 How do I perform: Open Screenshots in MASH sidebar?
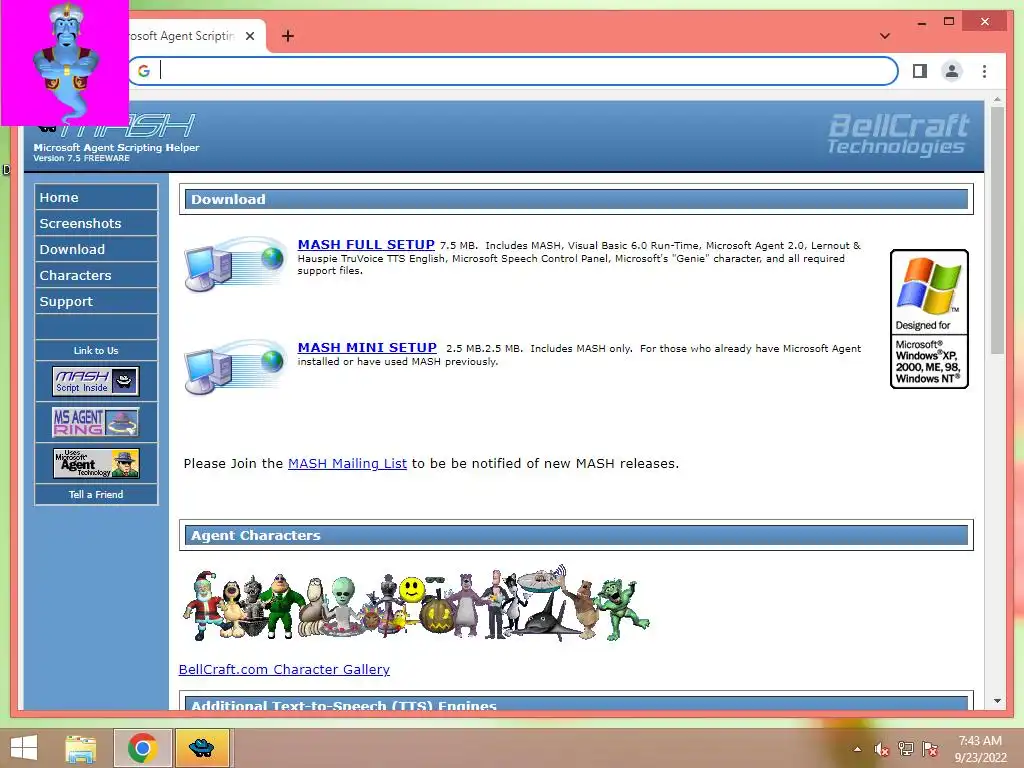pos(96,223)
